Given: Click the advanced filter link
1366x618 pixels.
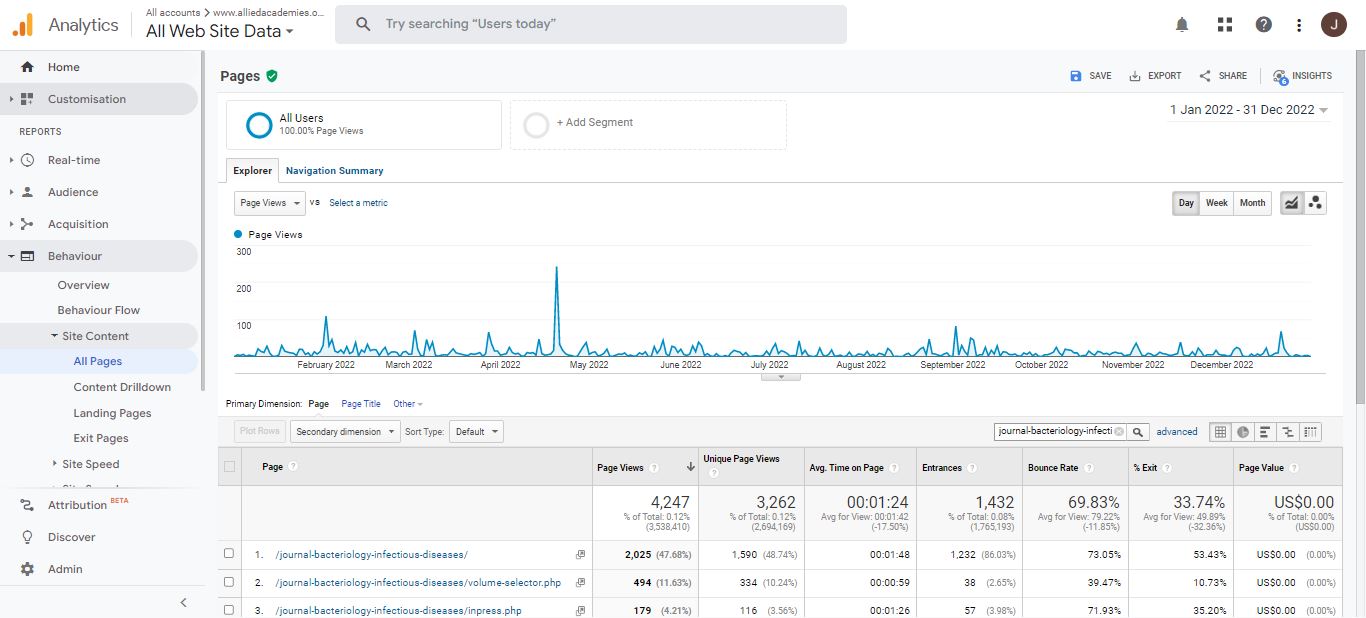Looking at the screenshot, I should click(1176, 432).
